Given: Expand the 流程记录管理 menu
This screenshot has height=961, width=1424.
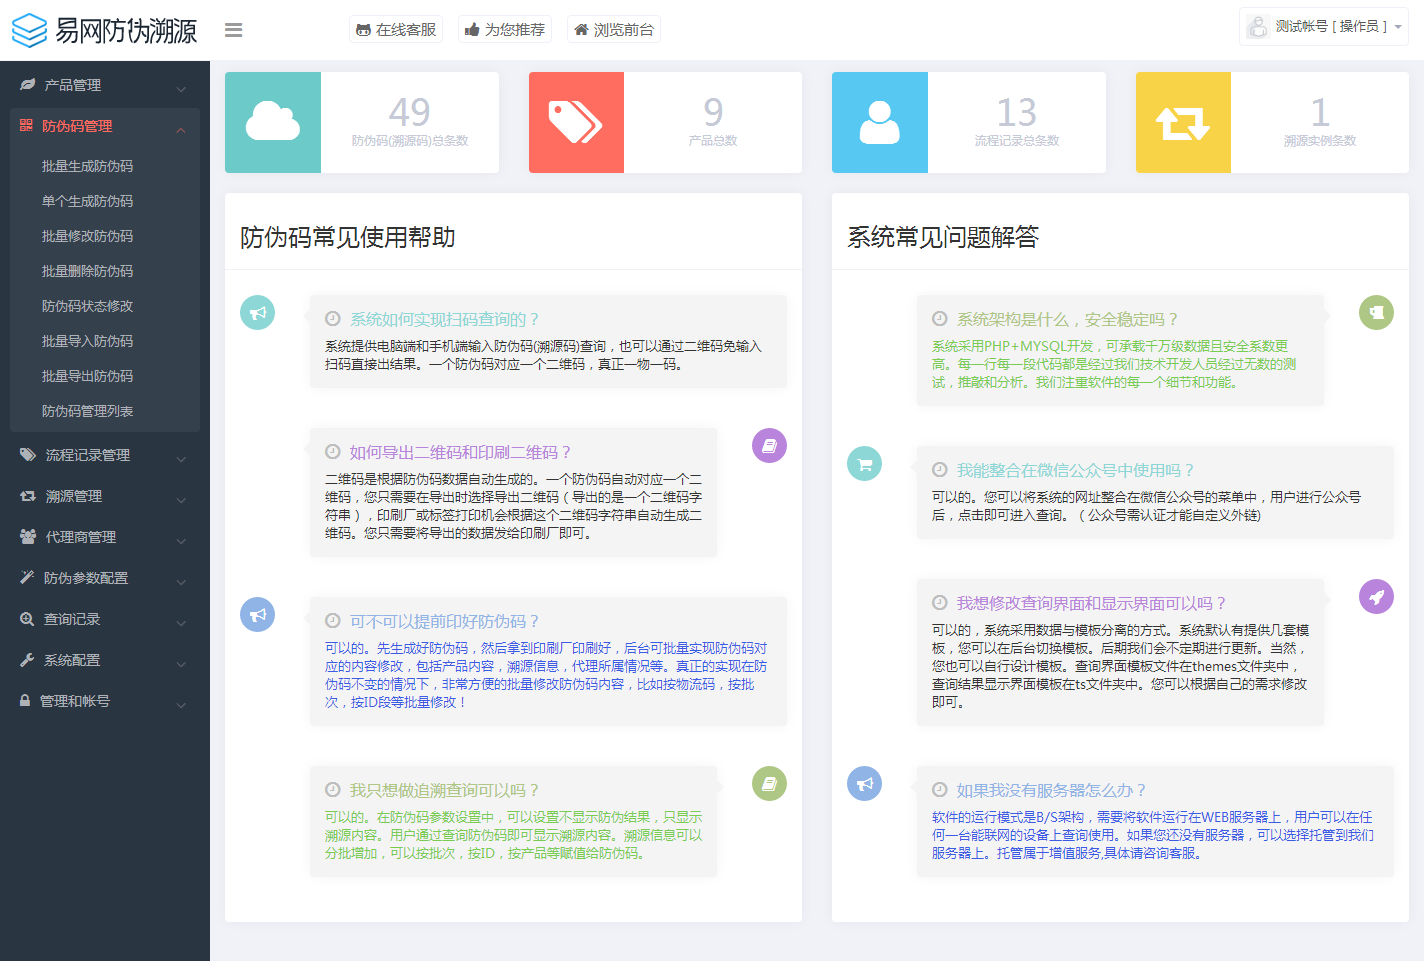Looking at the screenshot, I should pos(100,455).
